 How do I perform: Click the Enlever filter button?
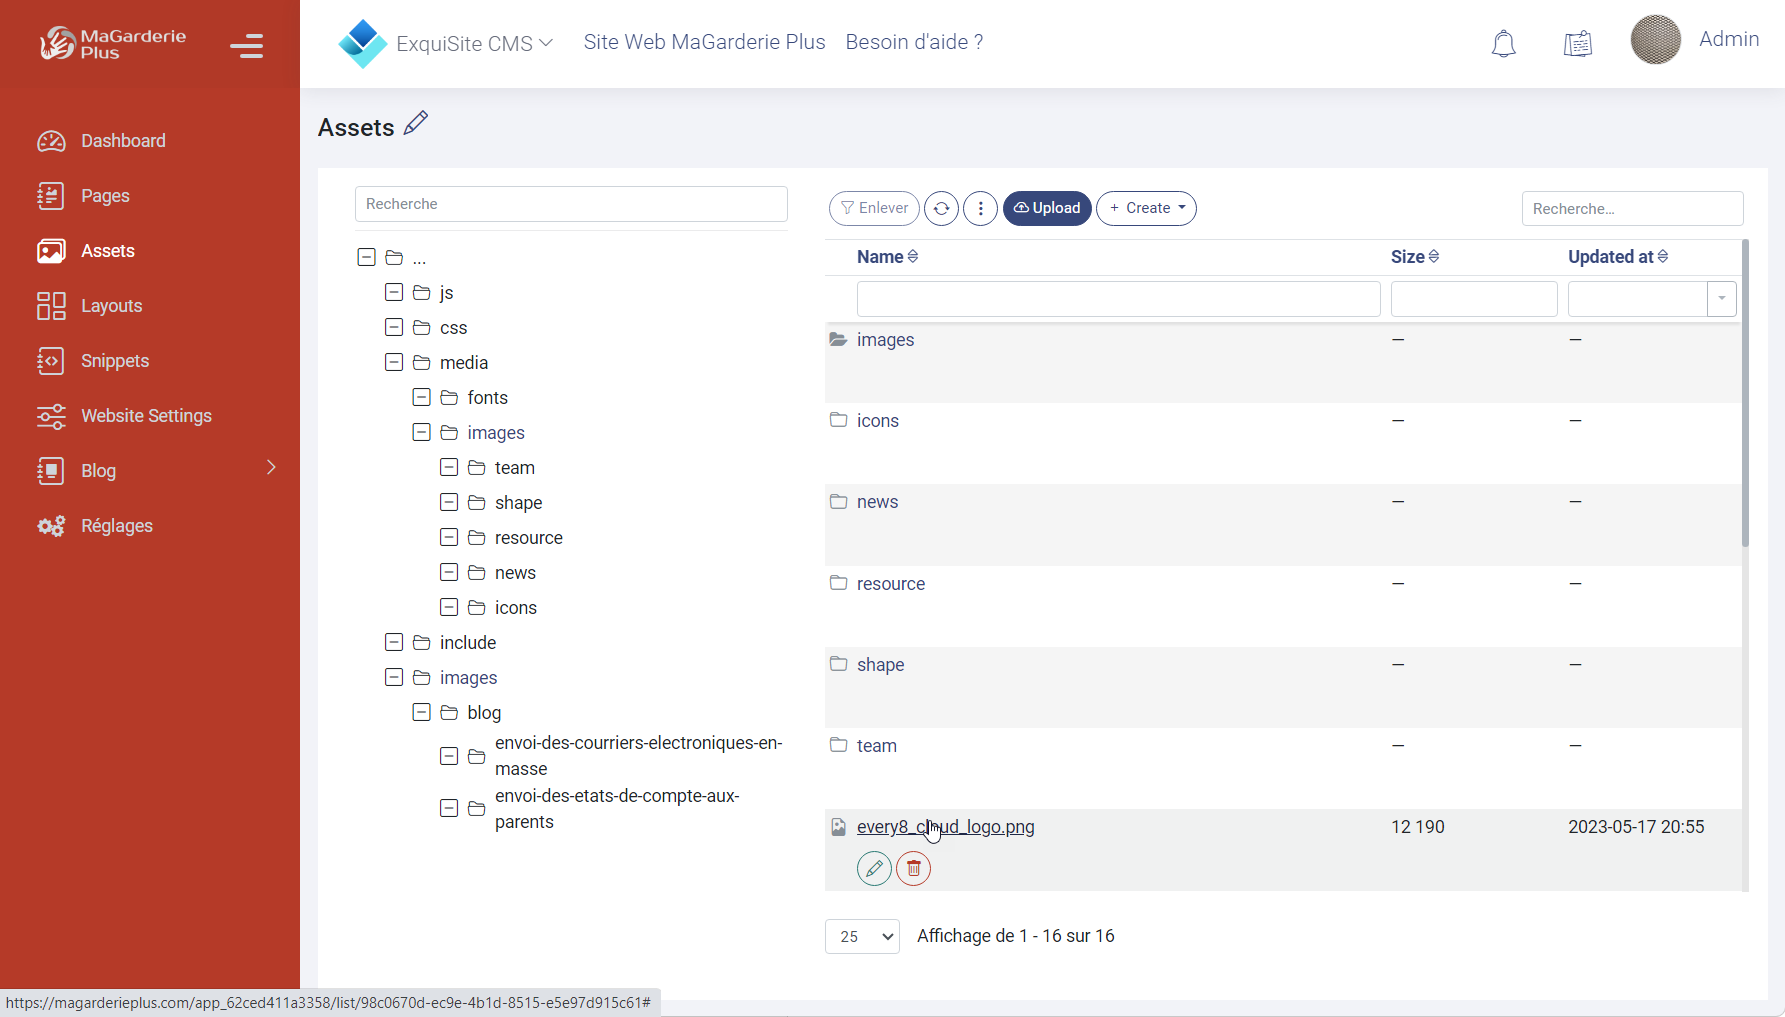pos(873,208)
